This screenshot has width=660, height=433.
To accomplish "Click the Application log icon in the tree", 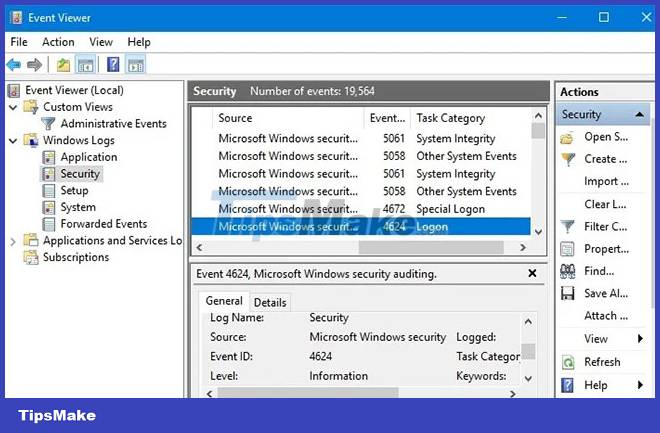I will (x=49, y=157).
